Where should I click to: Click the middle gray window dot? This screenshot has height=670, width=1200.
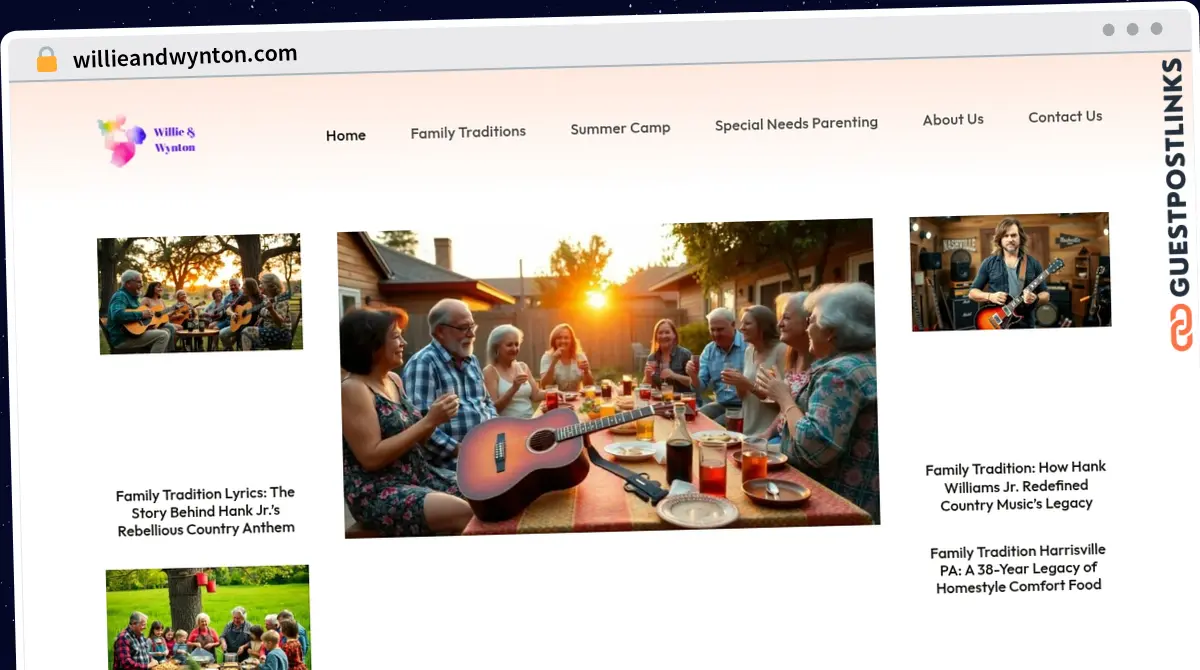[x=1132, y=30]
